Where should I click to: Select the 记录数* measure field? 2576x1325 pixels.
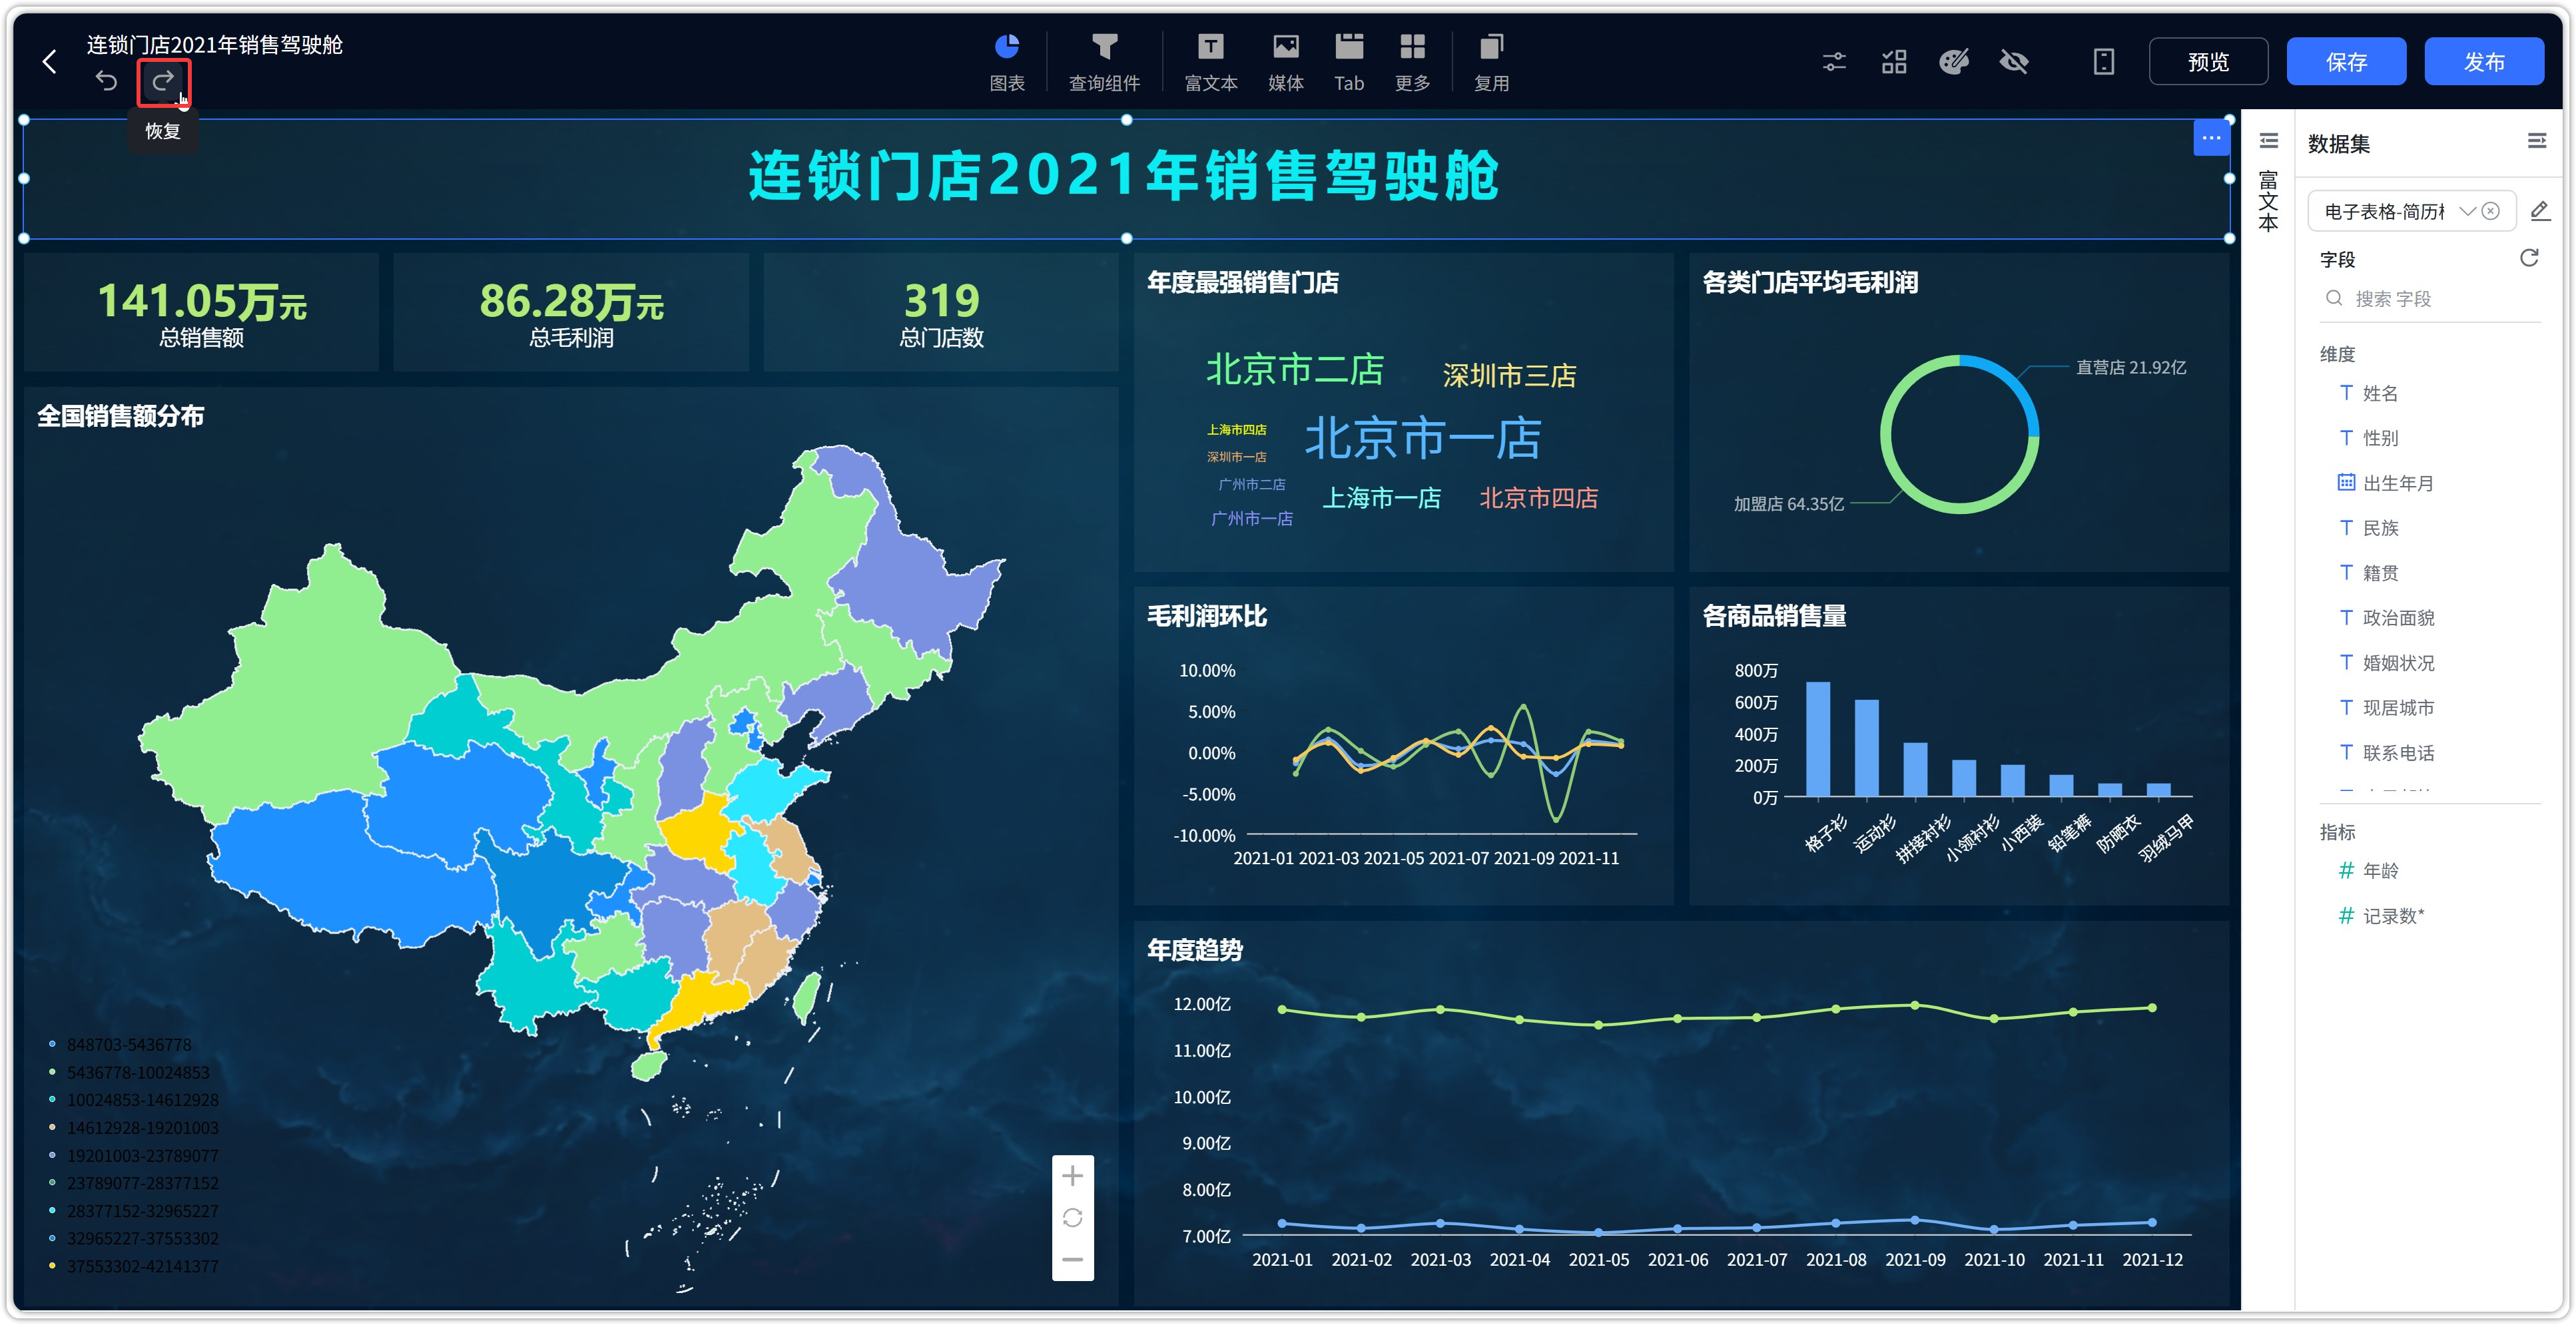point(2381,916)
